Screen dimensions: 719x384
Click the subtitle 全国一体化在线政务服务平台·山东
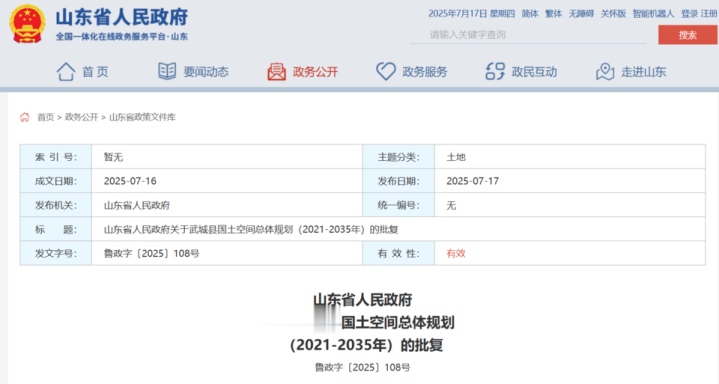pos(122,37)
